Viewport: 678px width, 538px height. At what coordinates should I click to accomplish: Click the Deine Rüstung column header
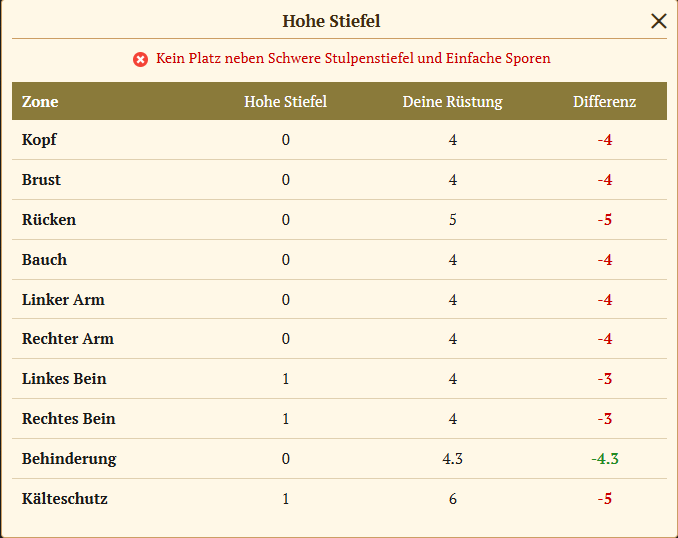pyautogui.click(x=452, y=102)
